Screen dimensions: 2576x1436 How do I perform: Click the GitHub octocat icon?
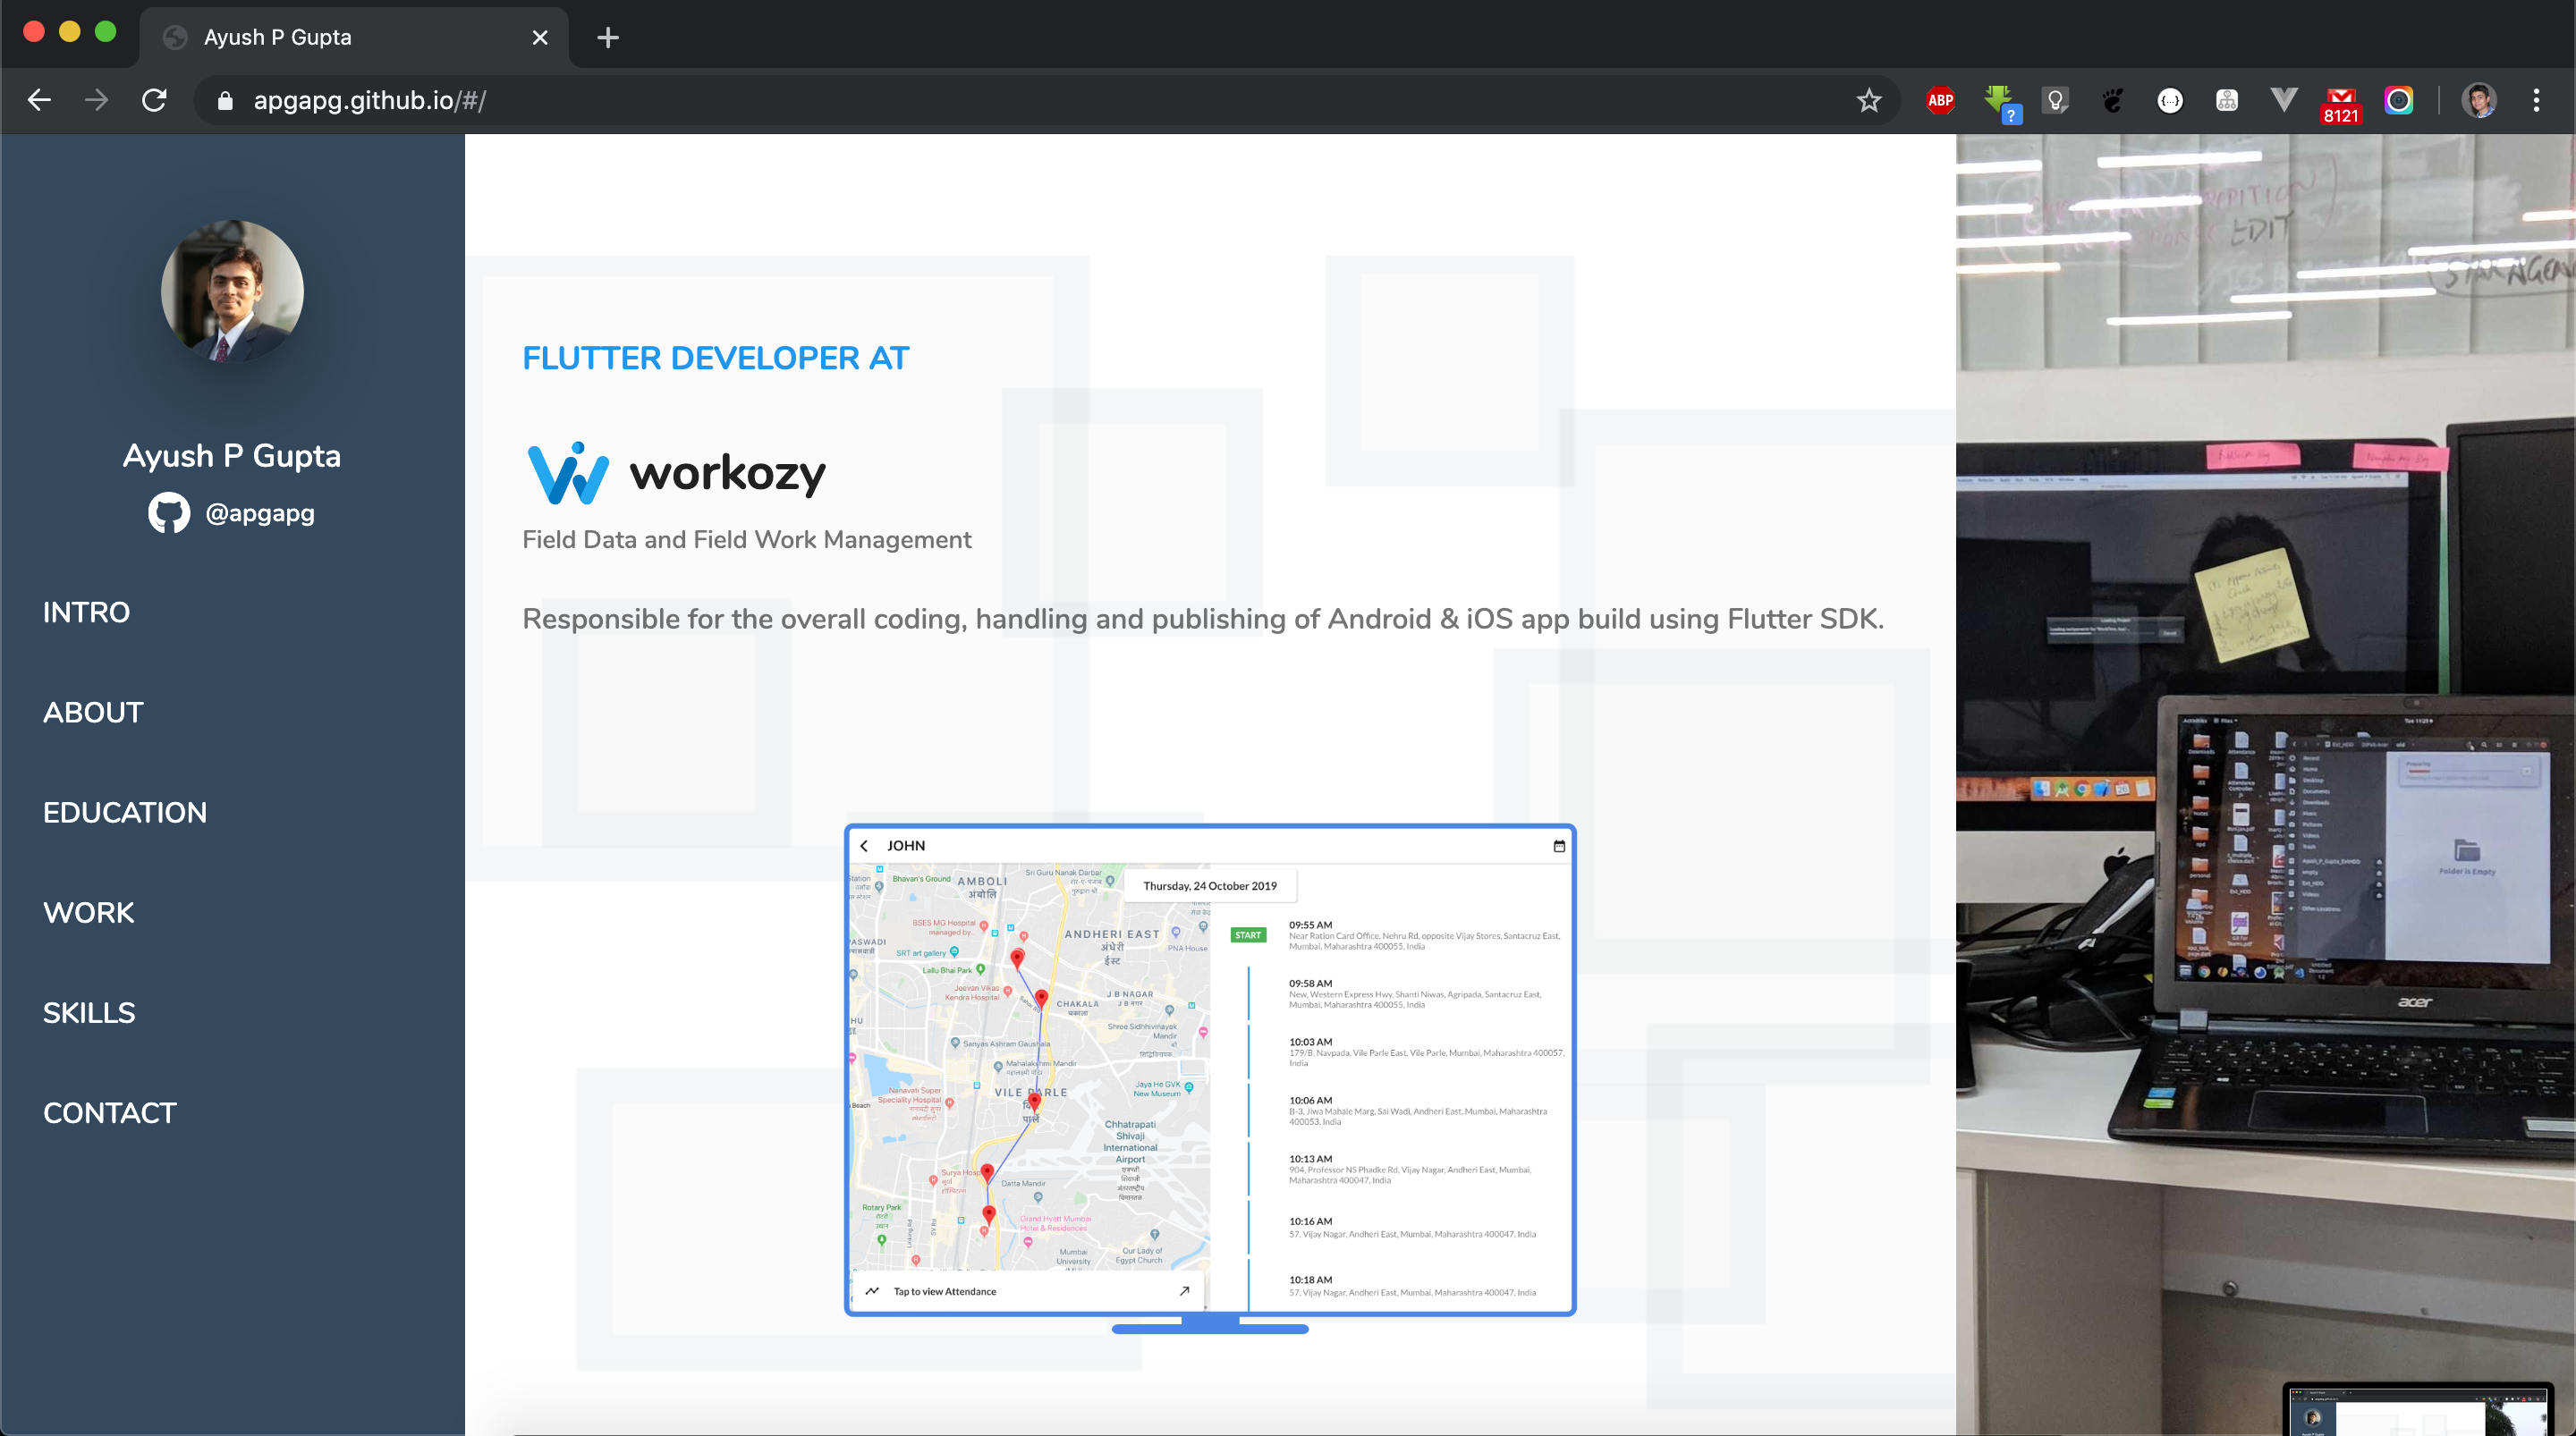168,513
